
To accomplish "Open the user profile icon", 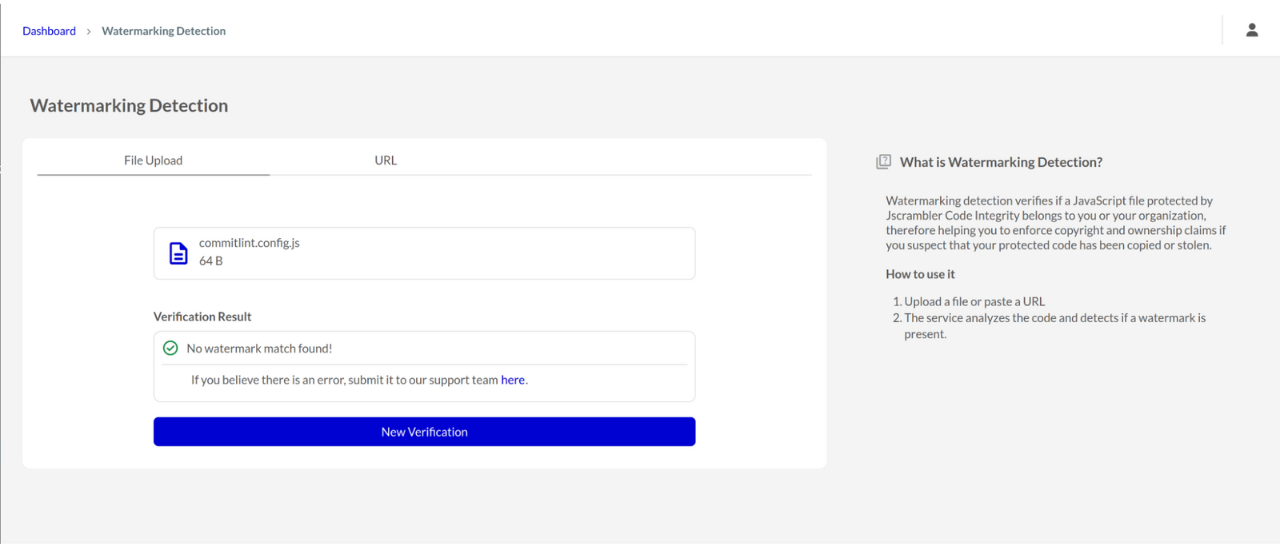I will coord(1252,30).
